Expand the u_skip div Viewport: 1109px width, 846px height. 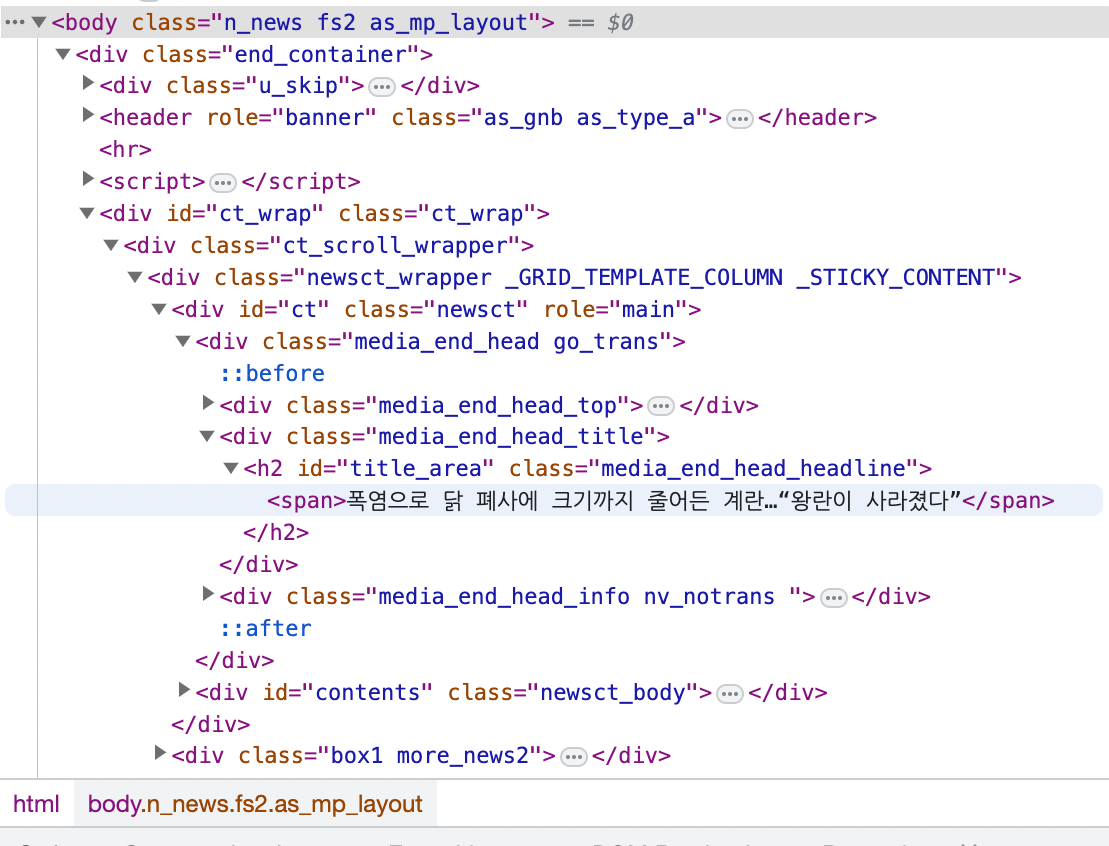pos(88,83)
